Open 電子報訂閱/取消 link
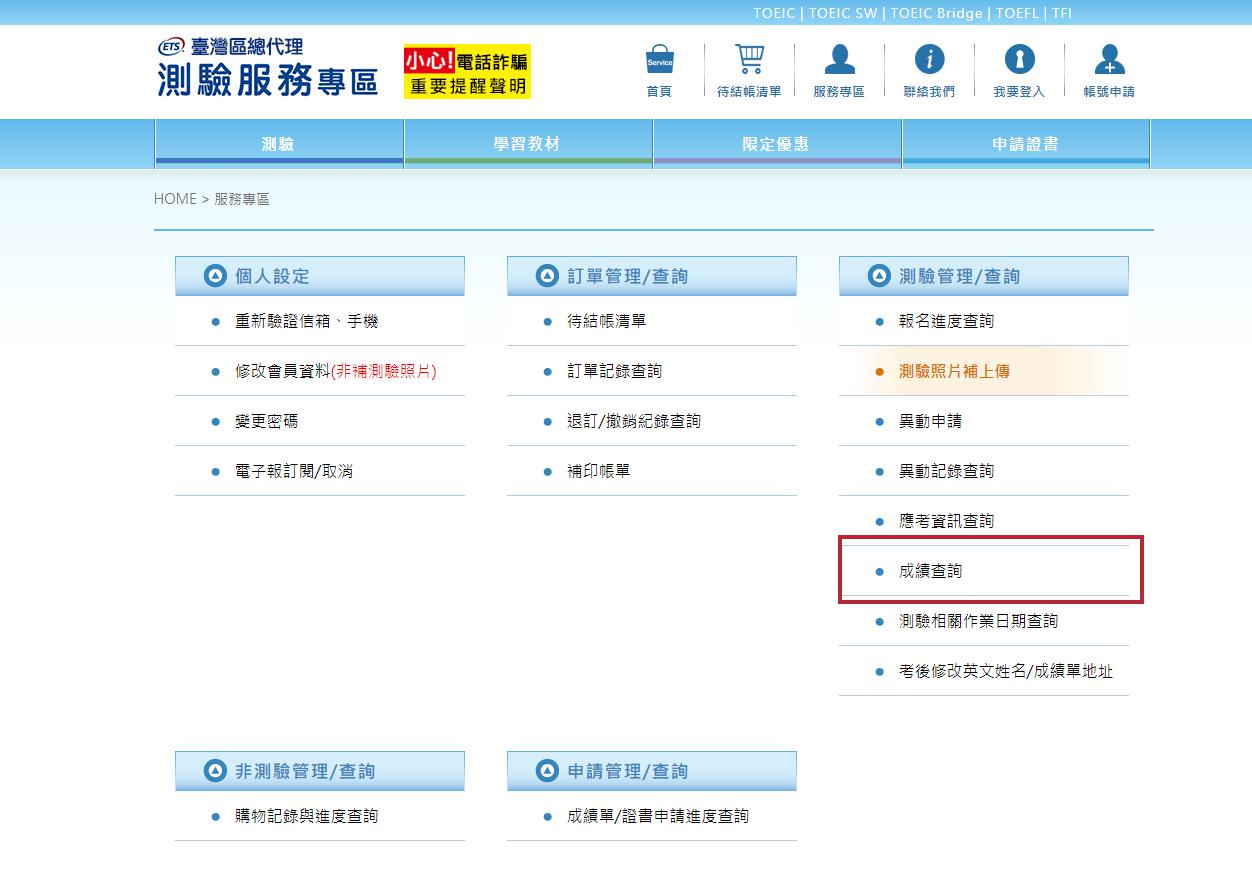The image size is (1252, 886). point(294,471)
